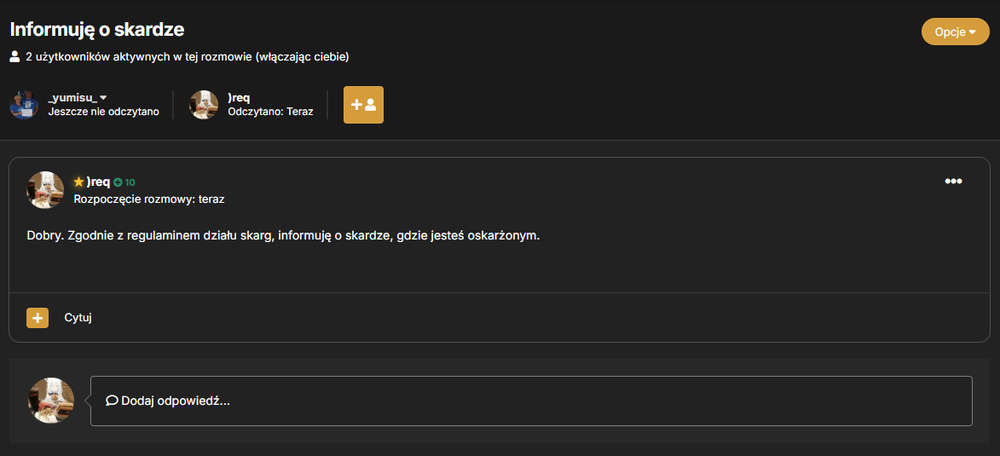Click the speech bubble icon in reply box

(x=112, y=401)
